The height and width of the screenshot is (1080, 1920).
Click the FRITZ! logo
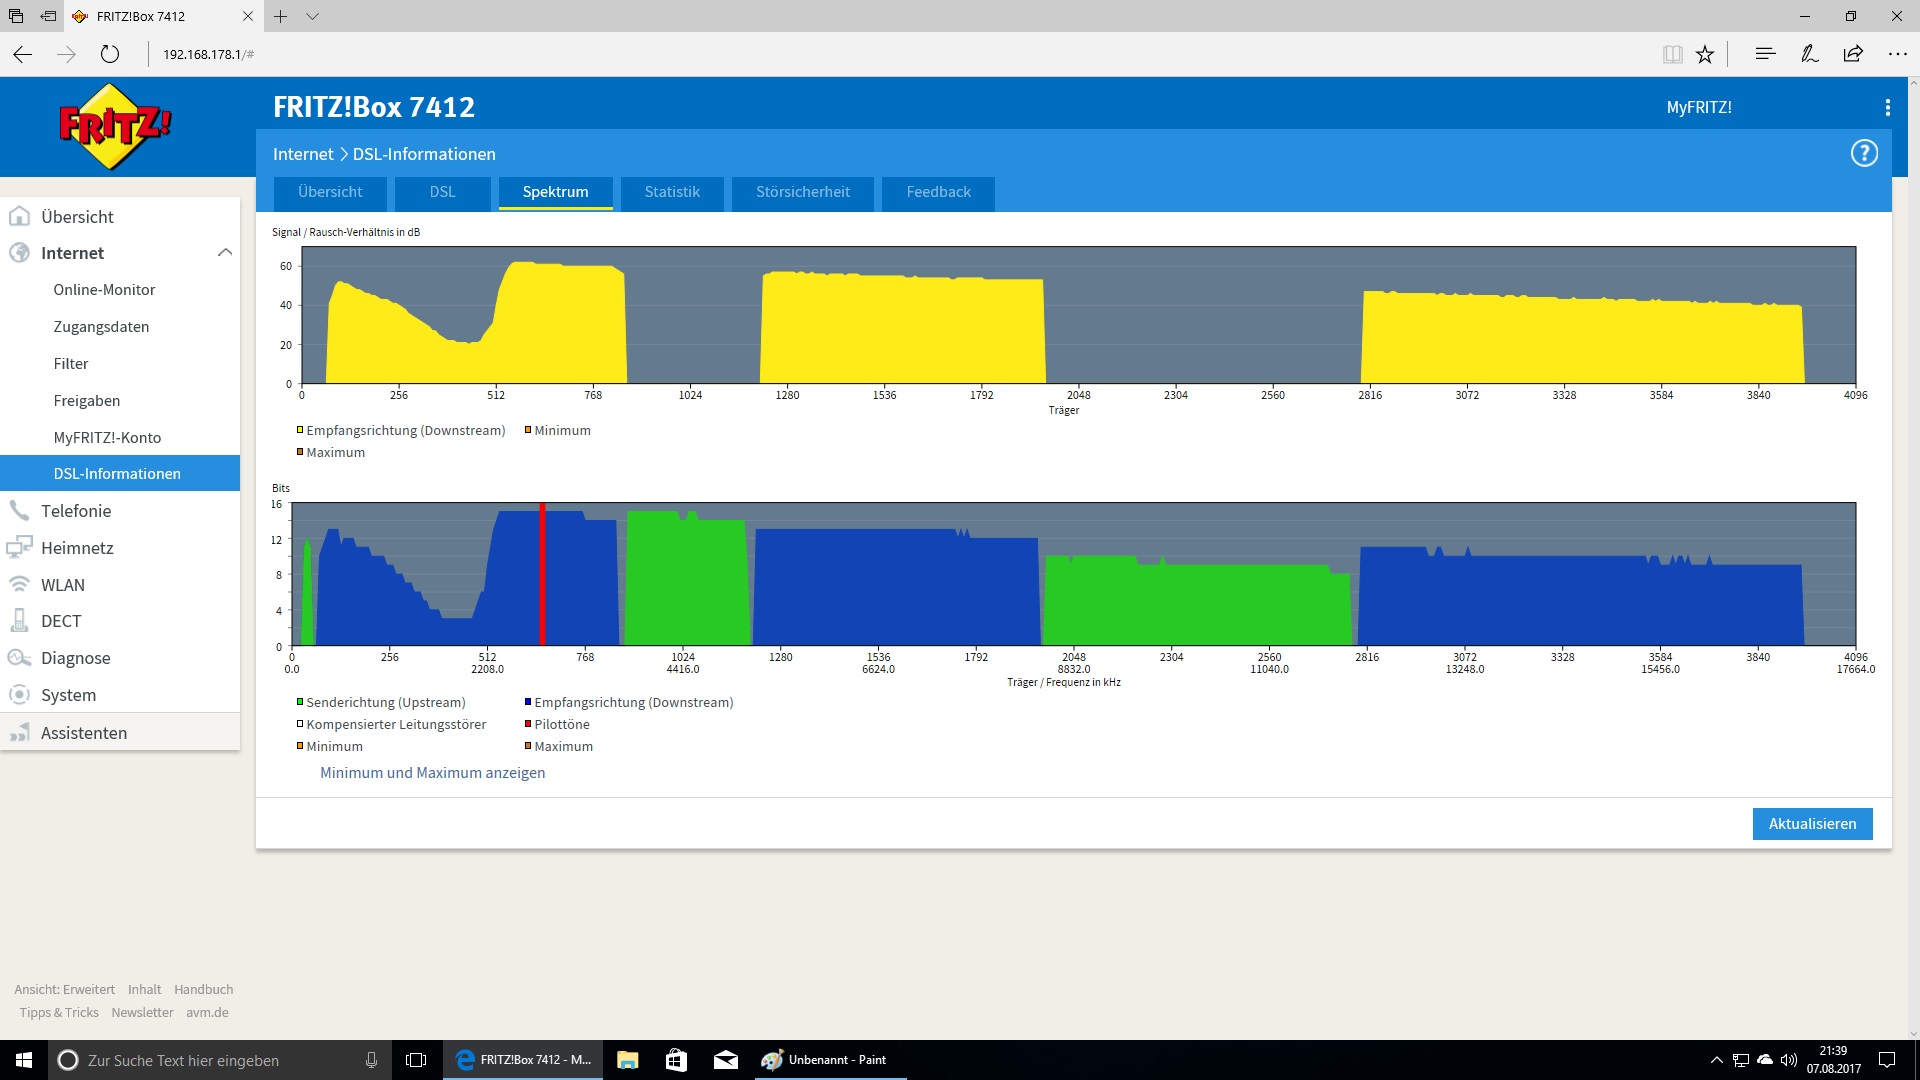click(x=115, y=127)
